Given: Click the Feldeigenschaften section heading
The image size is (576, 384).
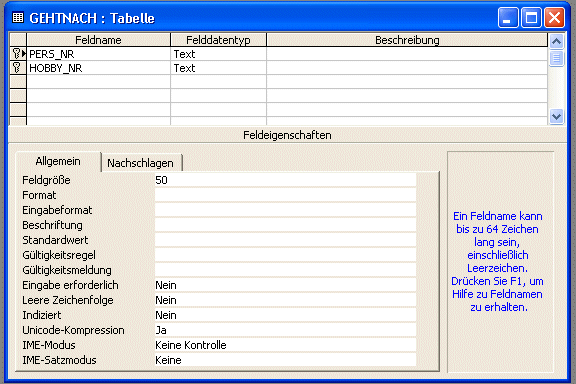Looking at the screenshot, I should [287, 135].
